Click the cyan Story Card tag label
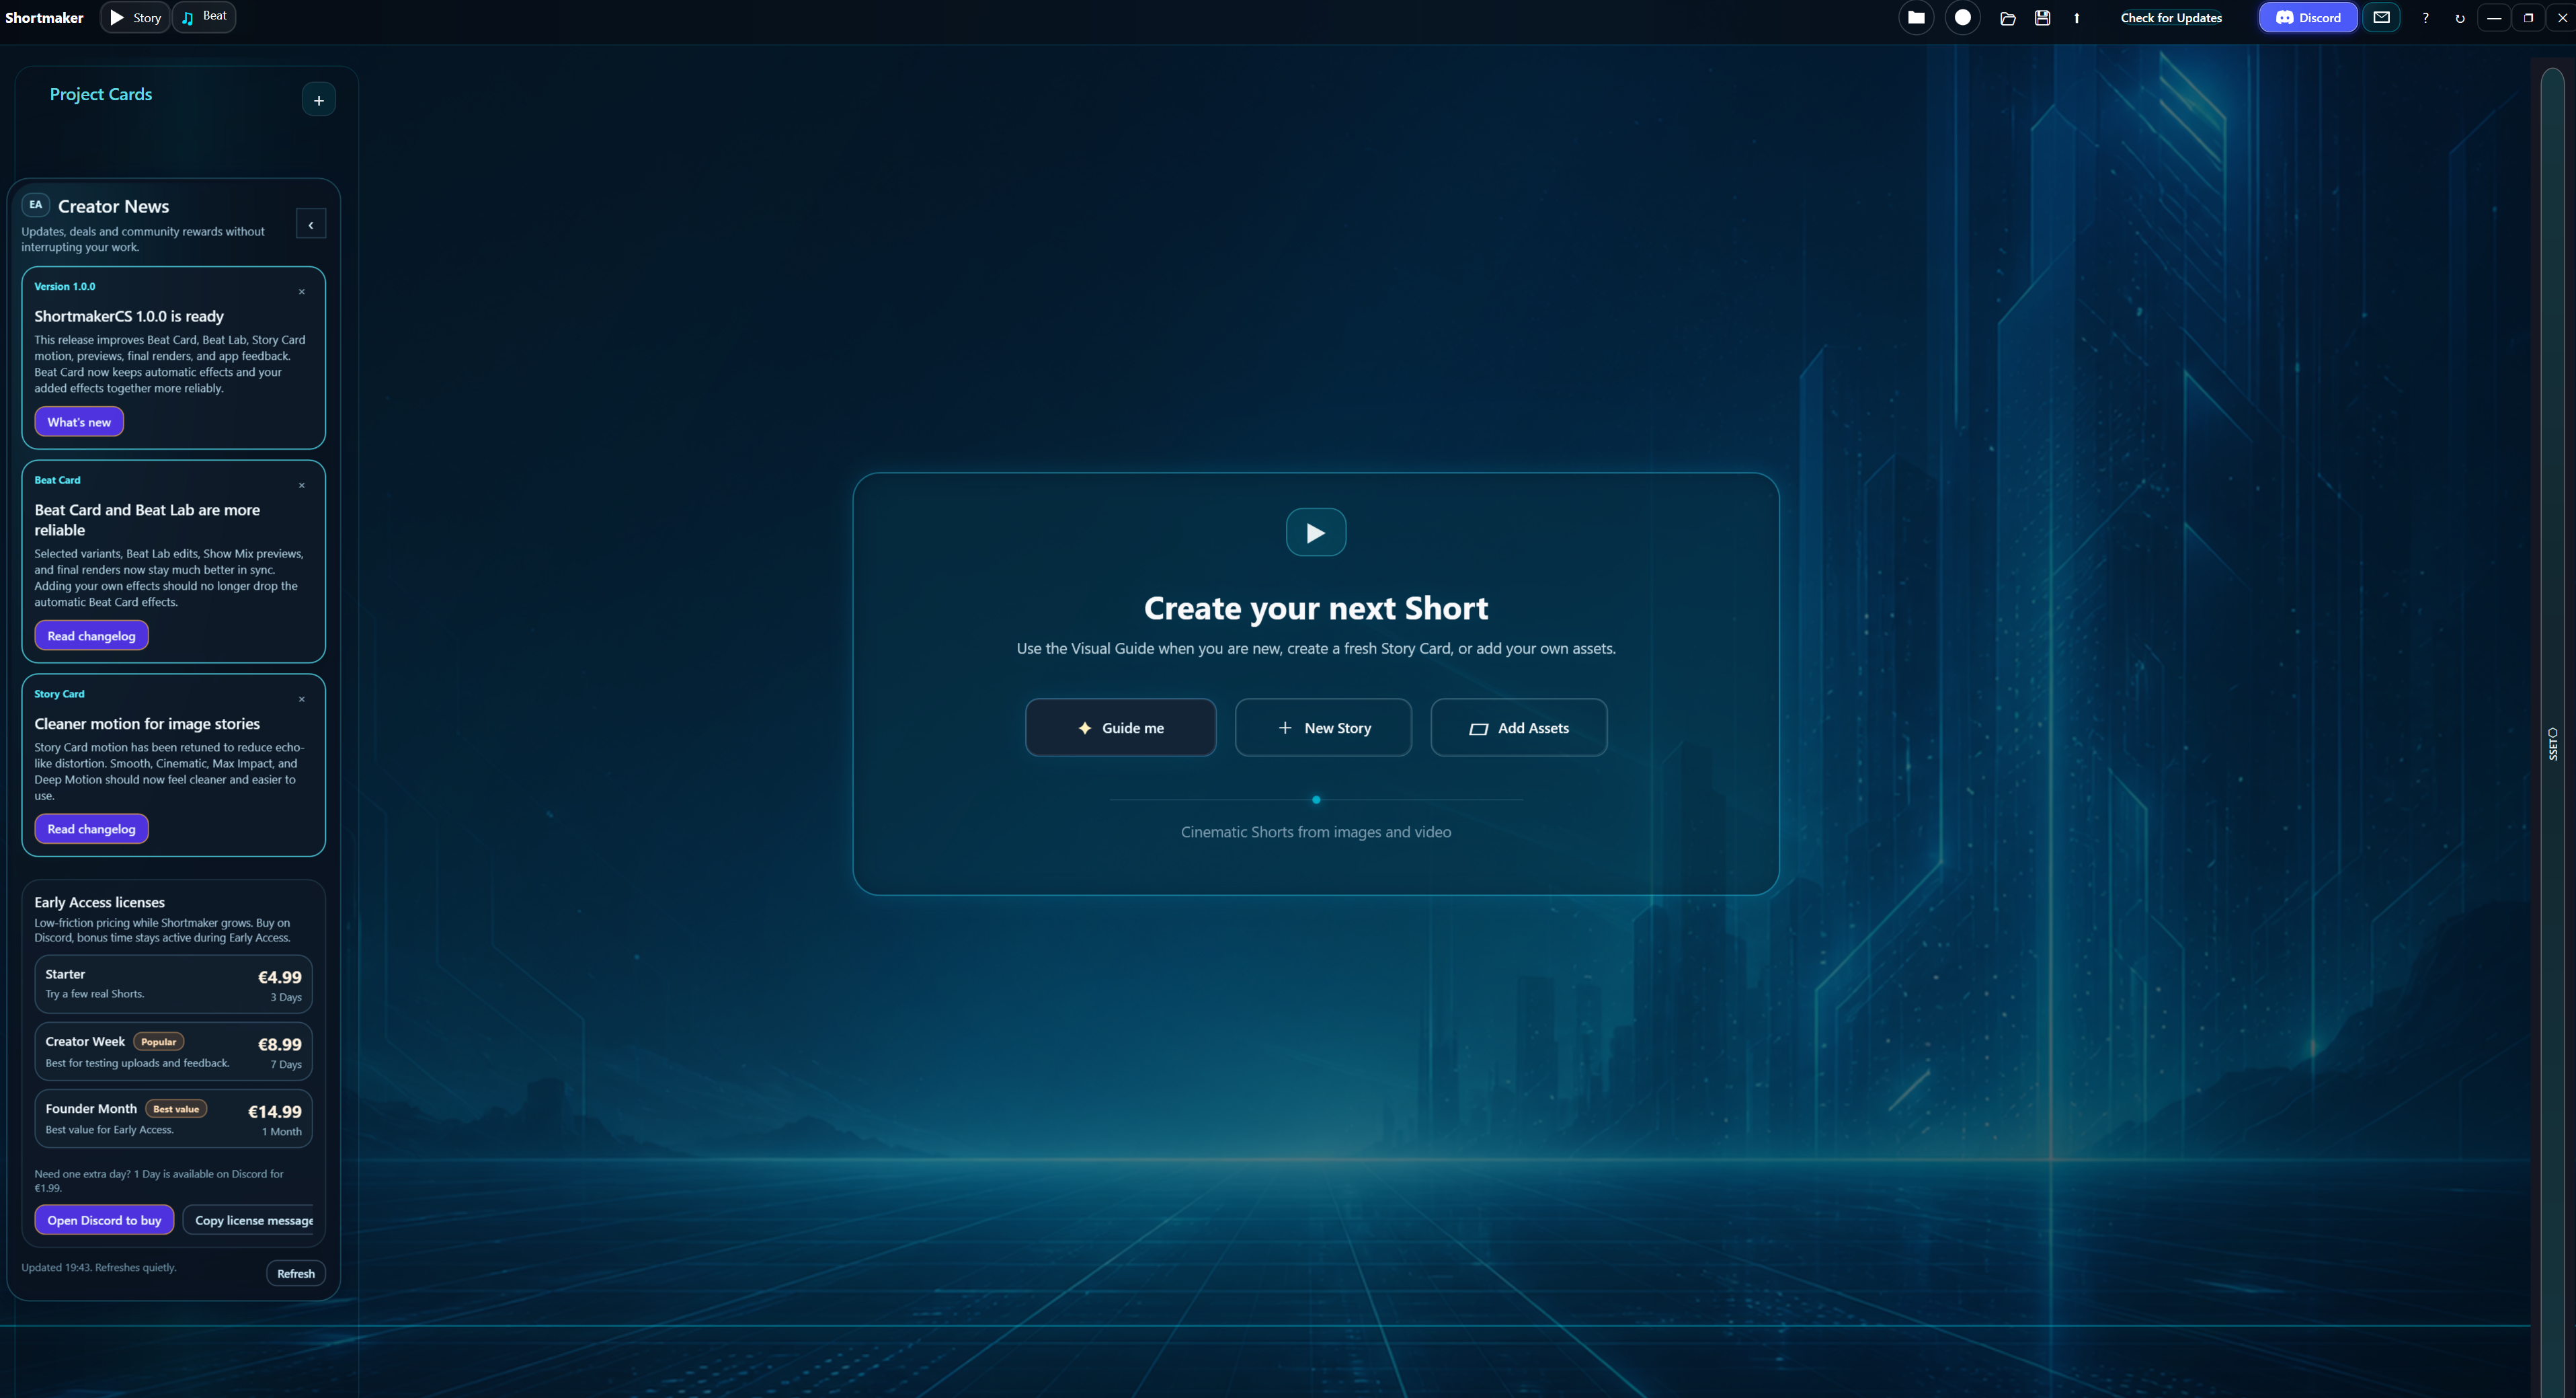The width and height of the screenshot is (2576, 1398). [x=59, y=694]
